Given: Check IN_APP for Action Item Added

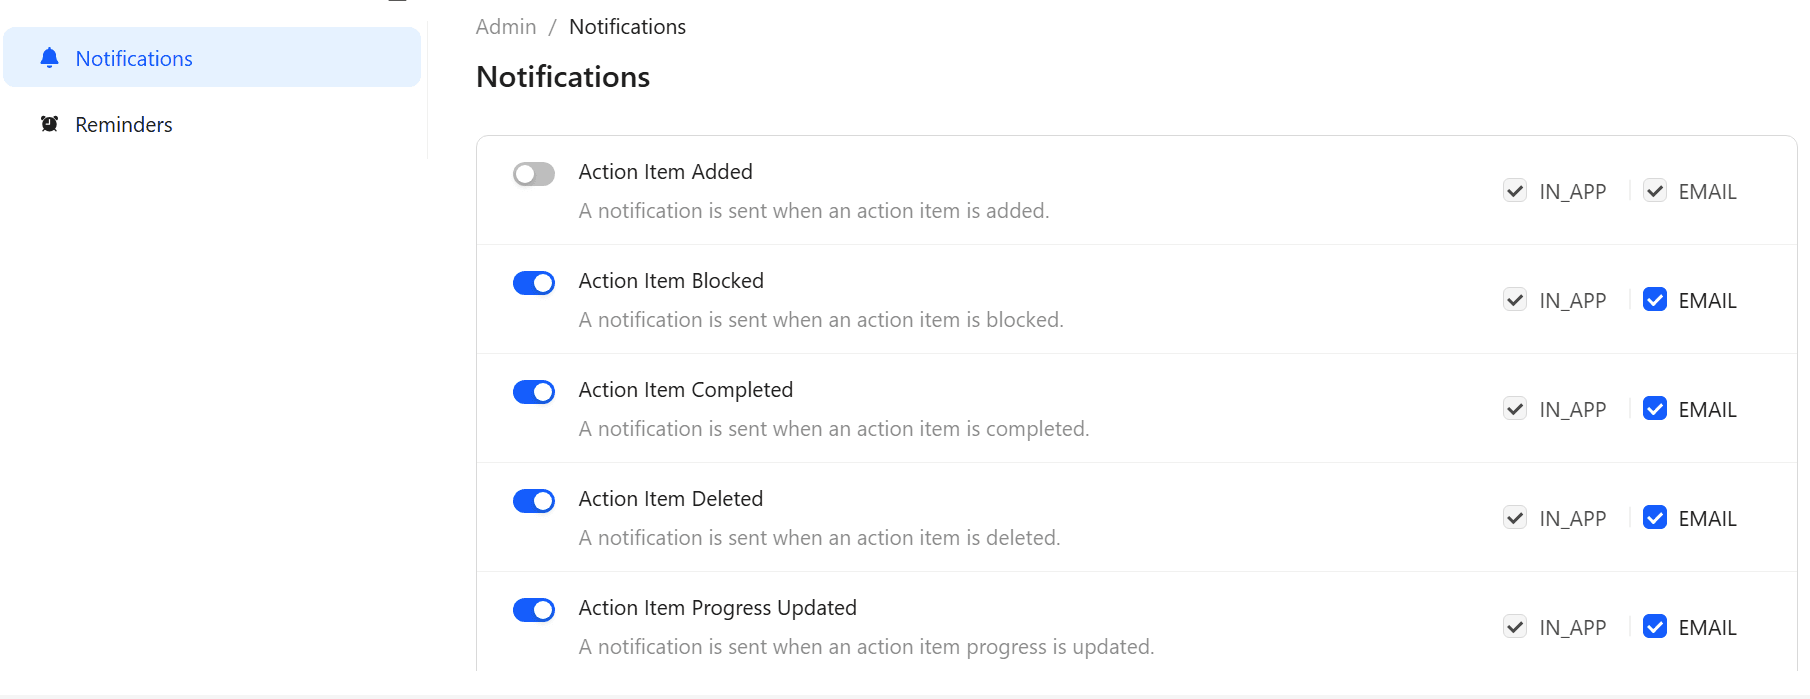Looking at the screenshot, I should pyautogui.click(x=1515, y=190).
